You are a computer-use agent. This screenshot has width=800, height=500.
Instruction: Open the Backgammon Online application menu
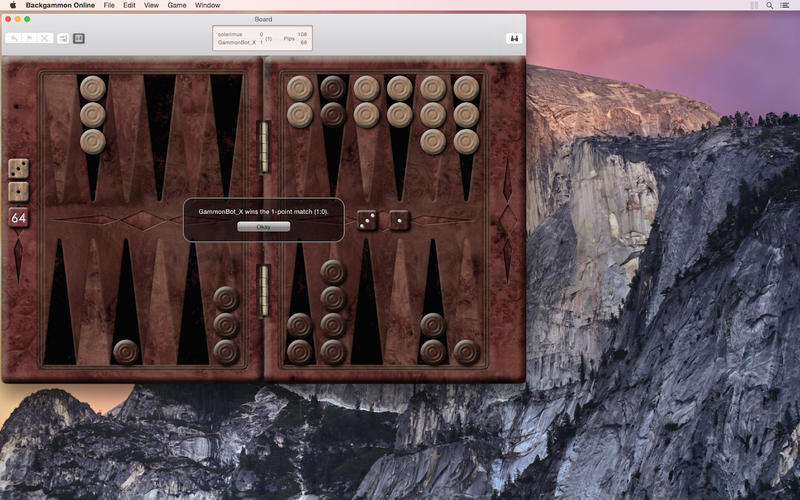(x=59, y=5)
